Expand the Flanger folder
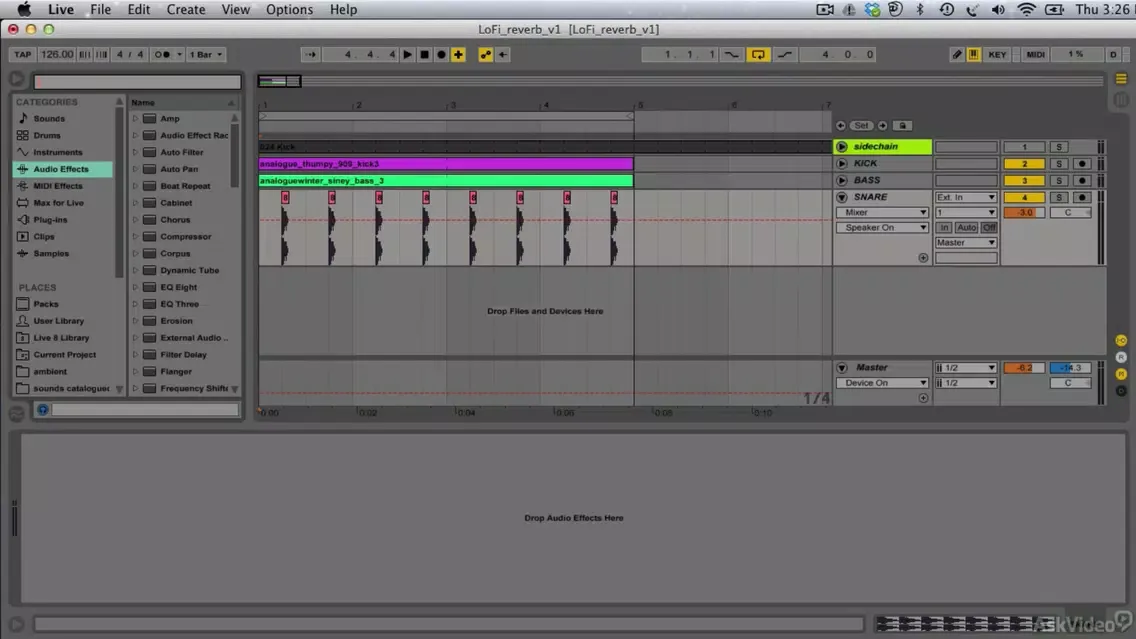This screenshot has width=1136, height=639. coord(135,371)
